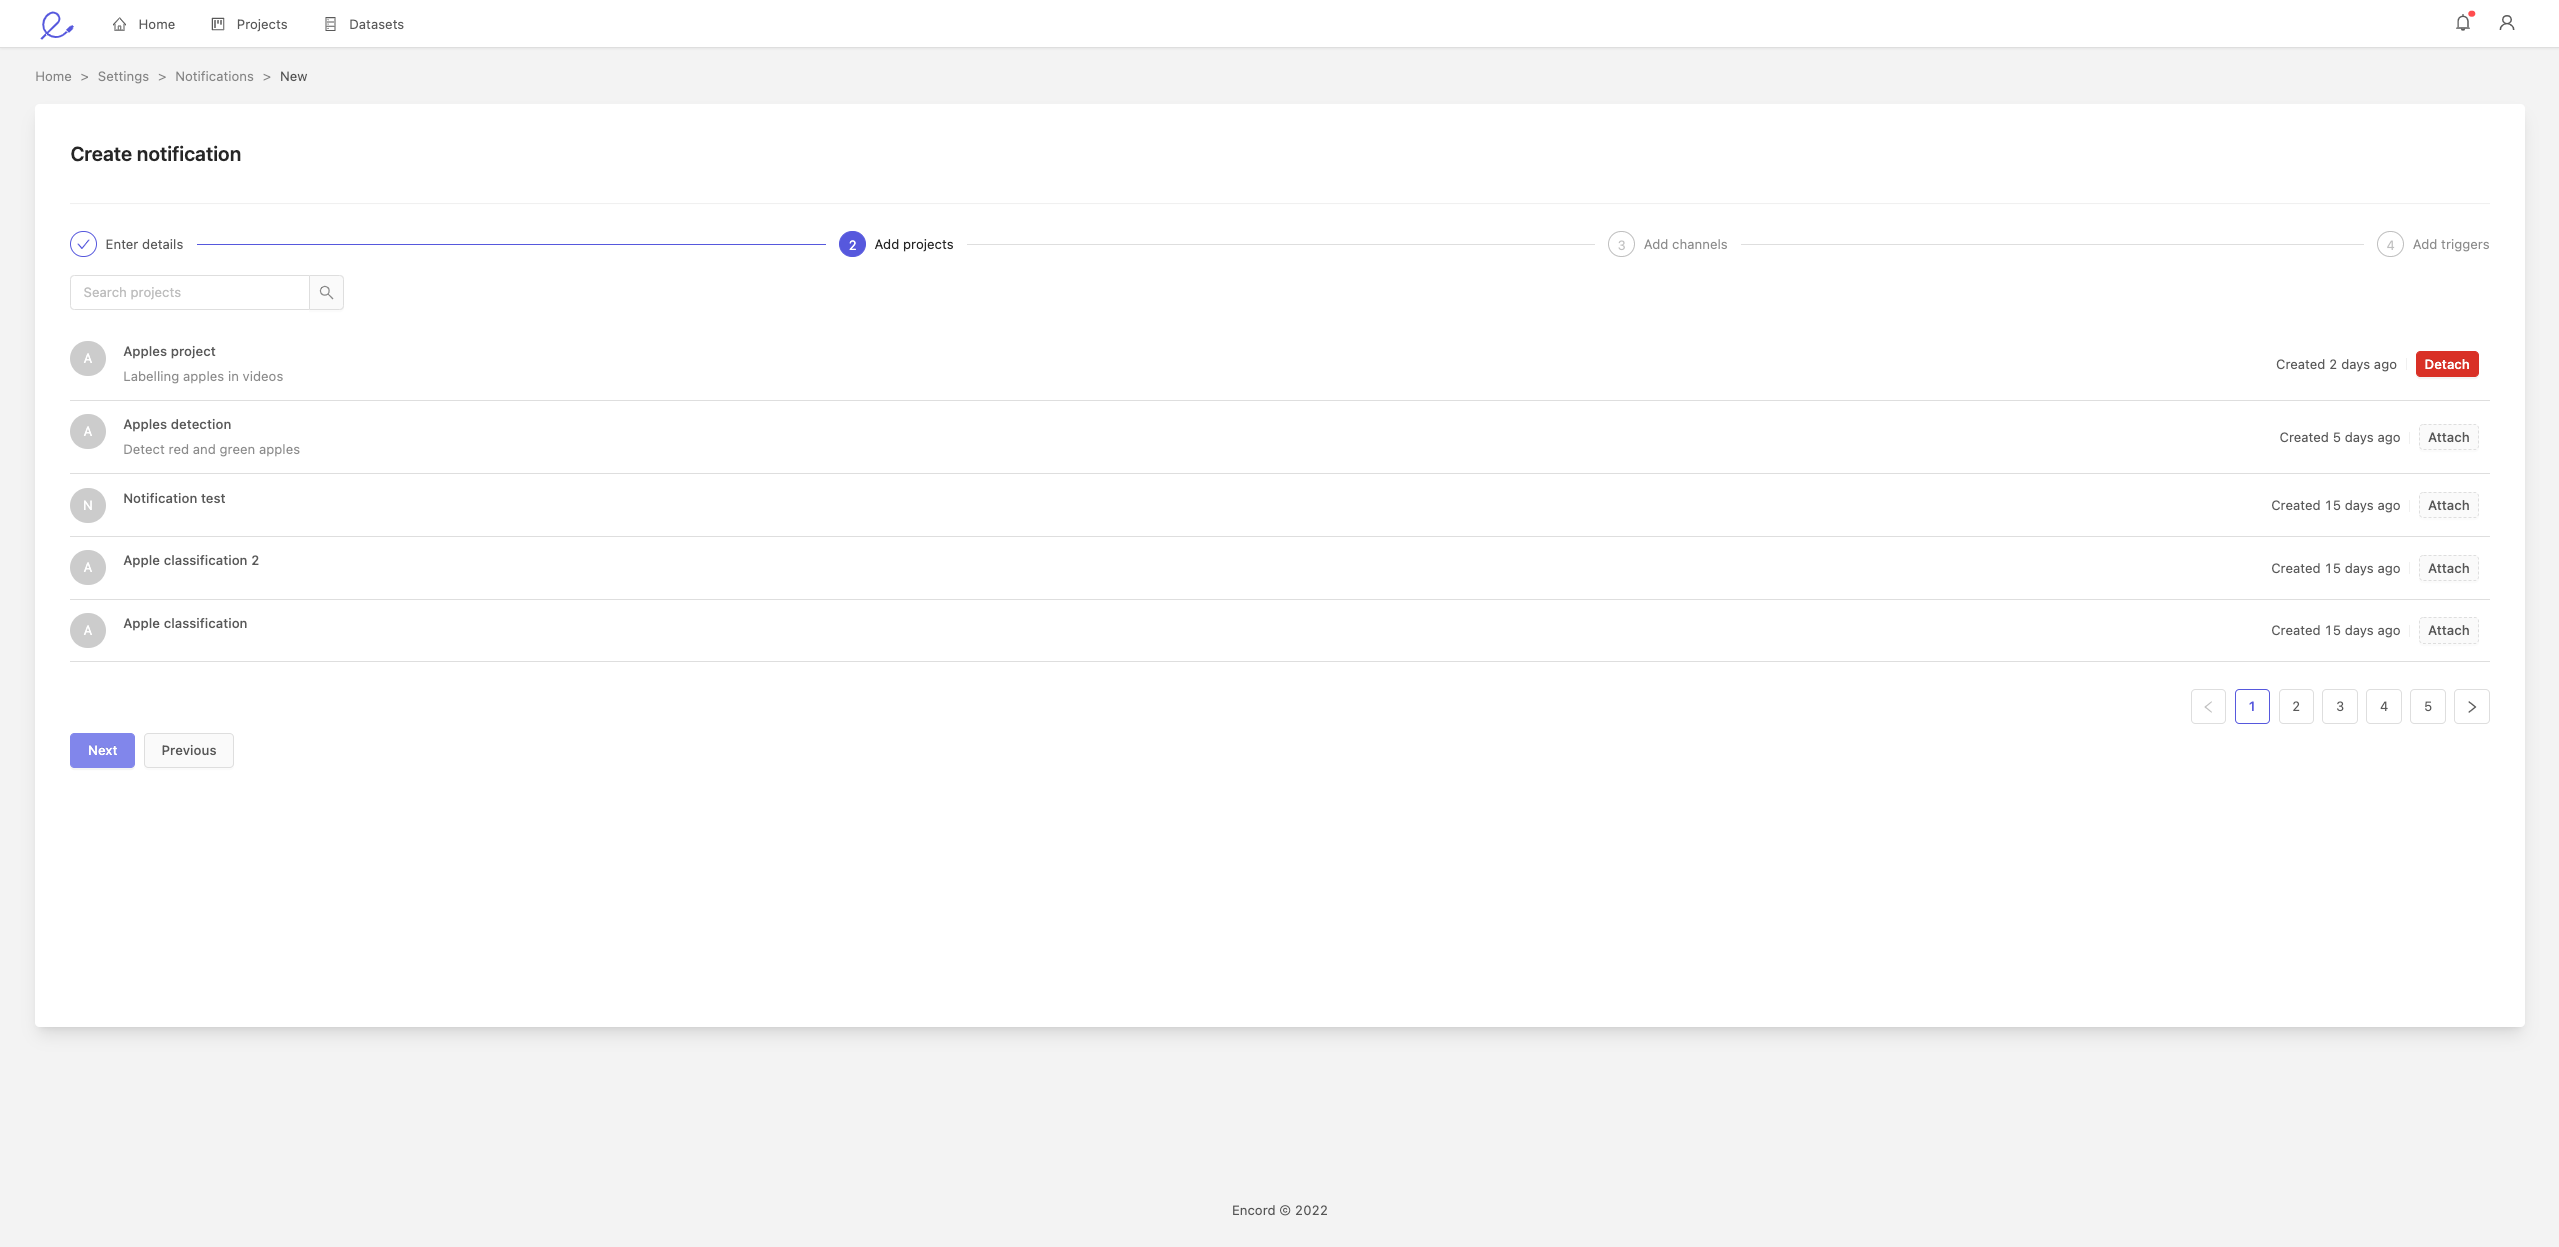Click the Next button
This screenshot has width=2559, height=1247.
click(102, 750)
